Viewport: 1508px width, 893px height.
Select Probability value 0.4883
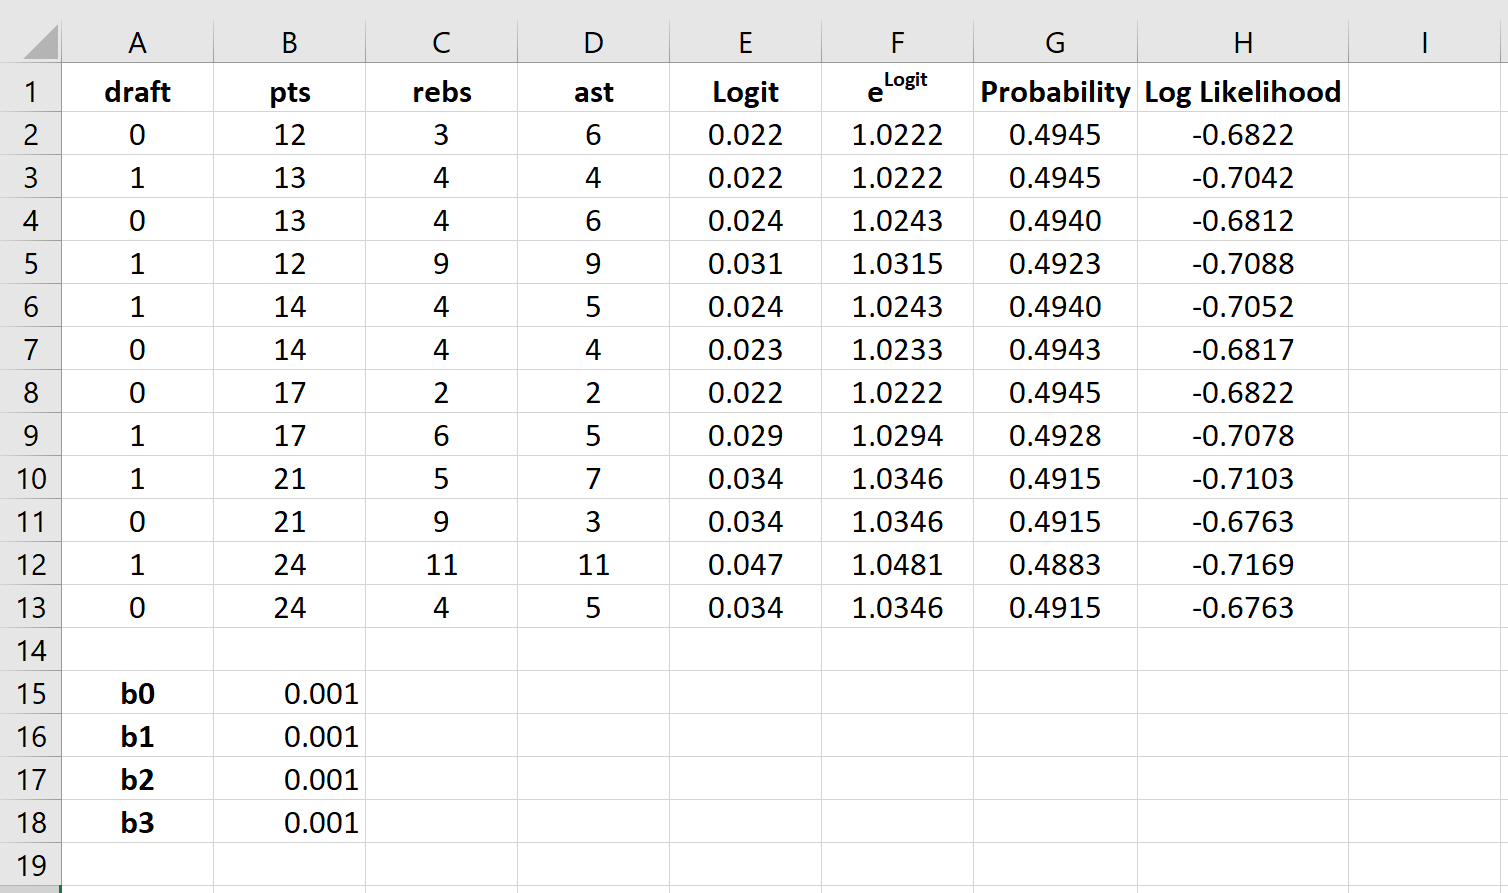pyautogui.click(x=1055, y=565)
